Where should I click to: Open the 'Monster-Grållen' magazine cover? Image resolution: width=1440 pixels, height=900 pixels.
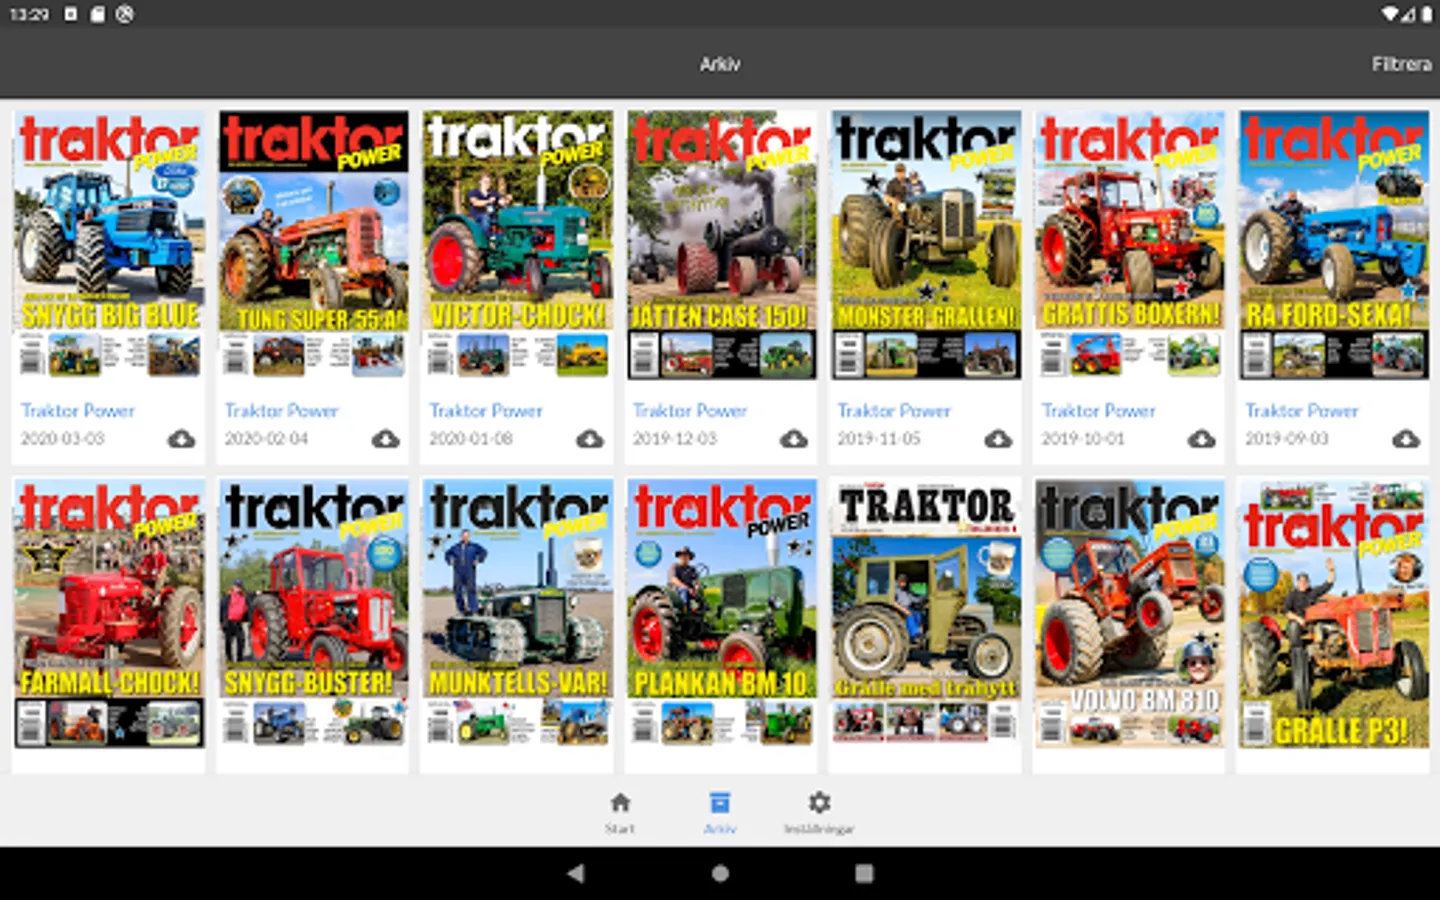pos(926,245)
